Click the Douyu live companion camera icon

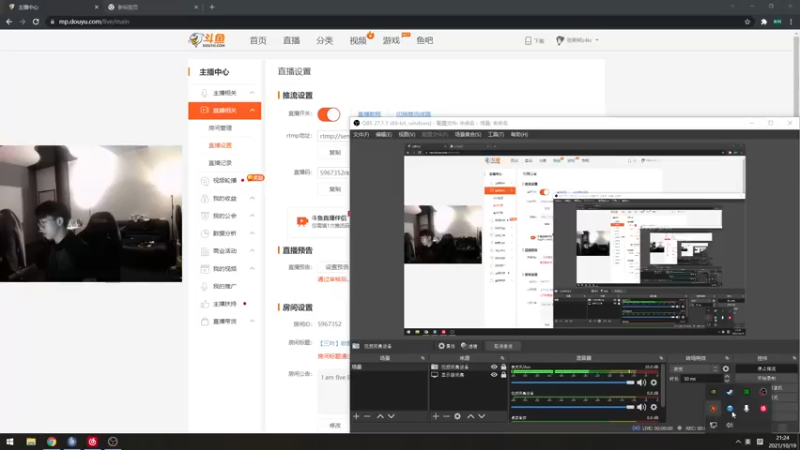302,221
